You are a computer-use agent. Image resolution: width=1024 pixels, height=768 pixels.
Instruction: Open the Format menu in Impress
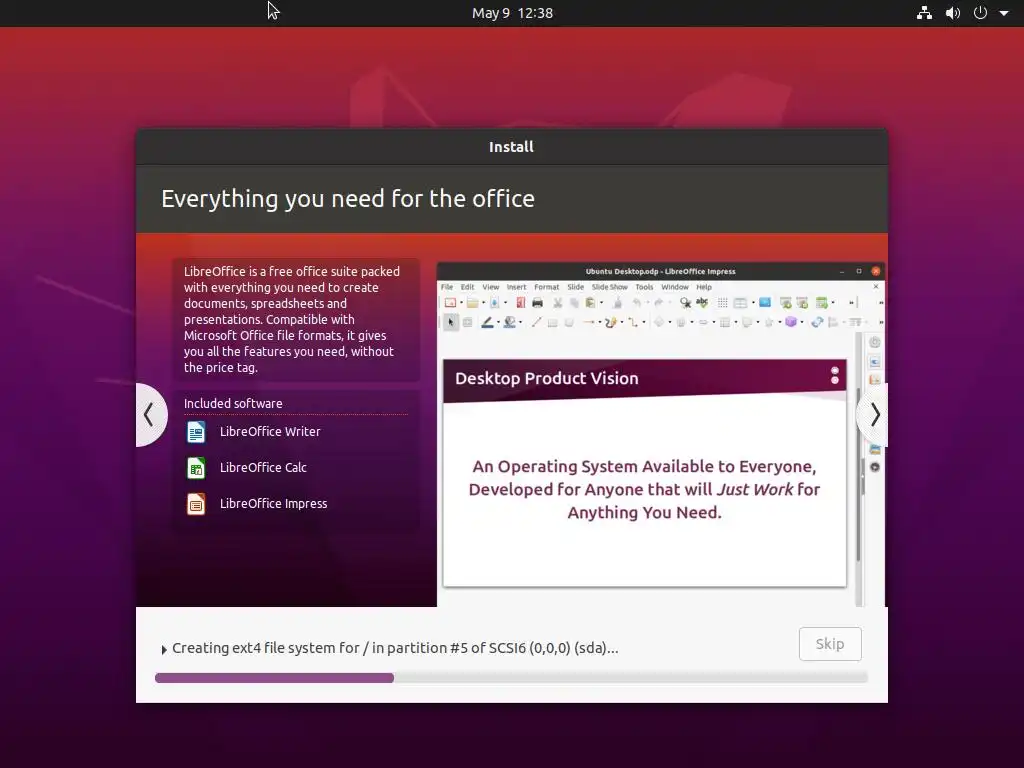point(547,287)
